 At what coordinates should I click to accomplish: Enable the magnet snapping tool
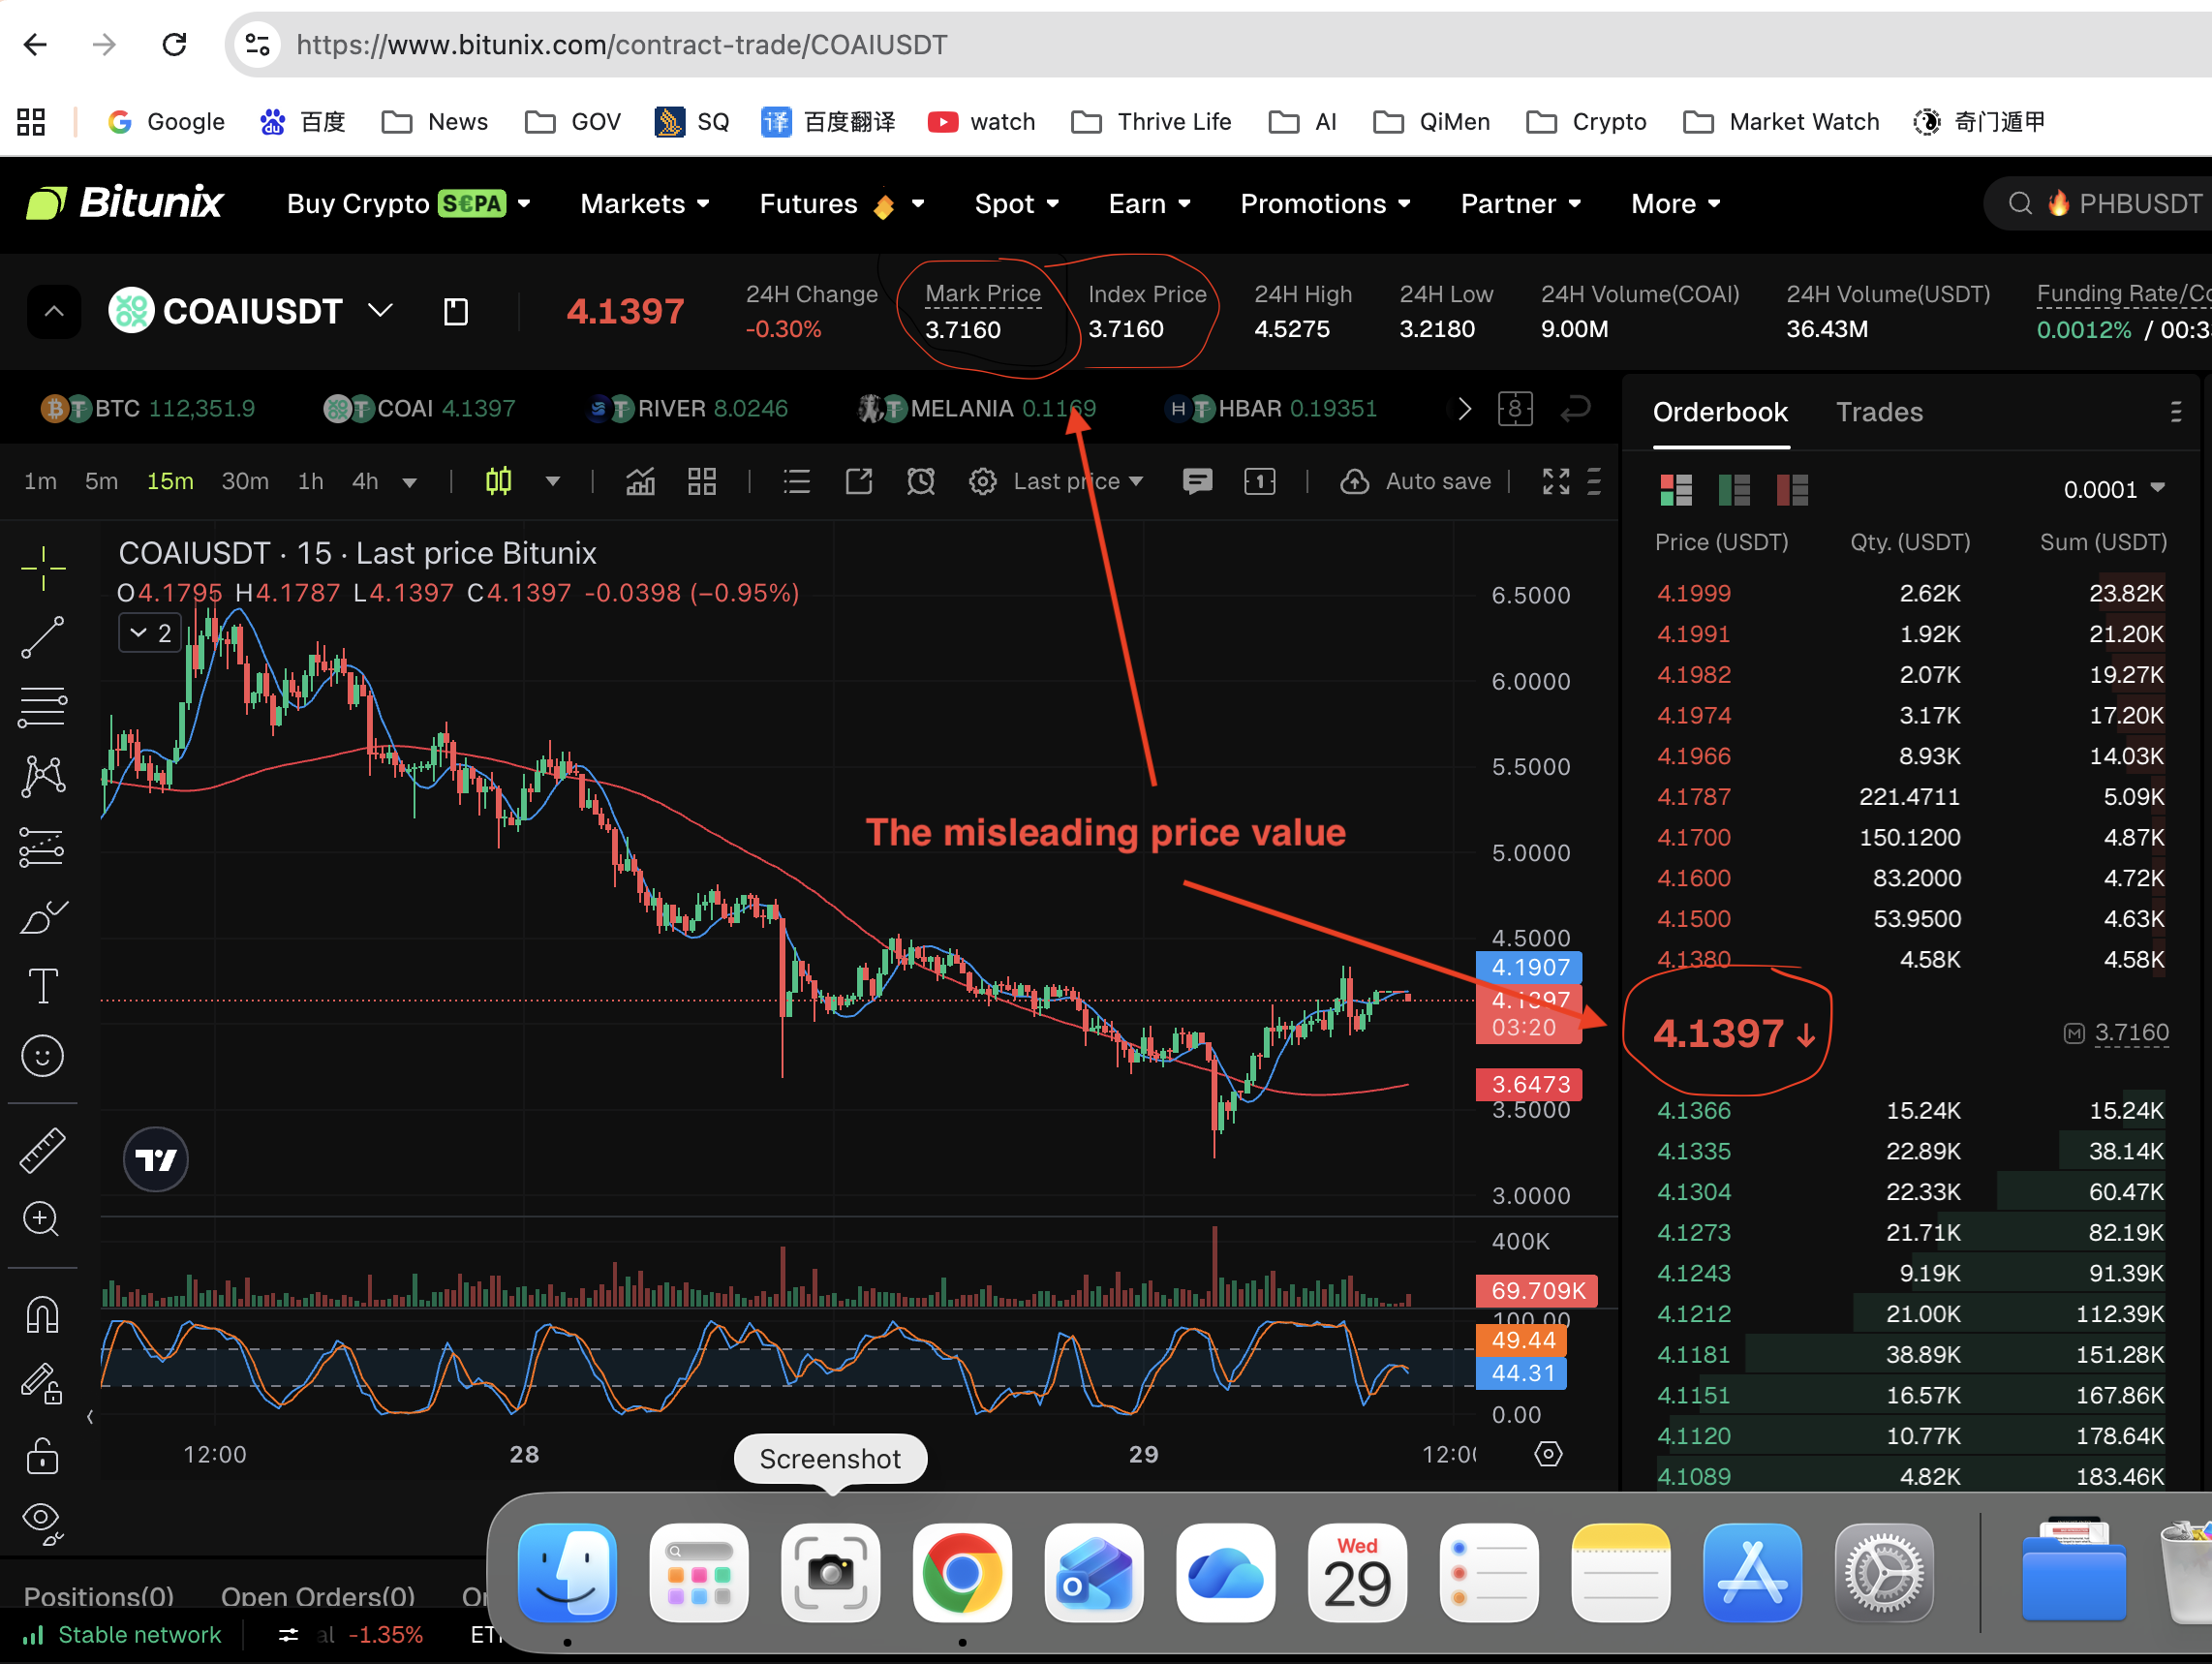[x=43, y=1315]
